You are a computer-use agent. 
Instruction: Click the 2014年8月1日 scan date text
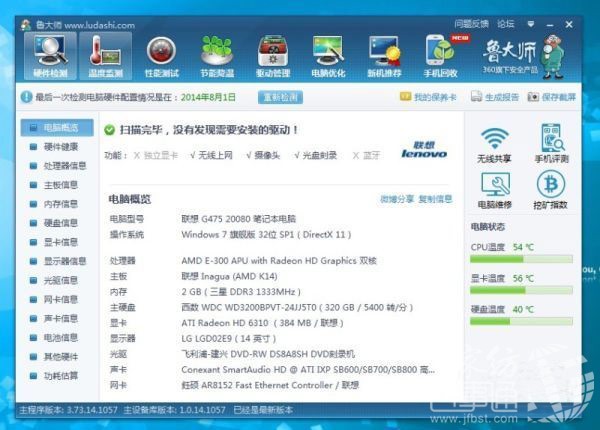click(x=208, y=97)
